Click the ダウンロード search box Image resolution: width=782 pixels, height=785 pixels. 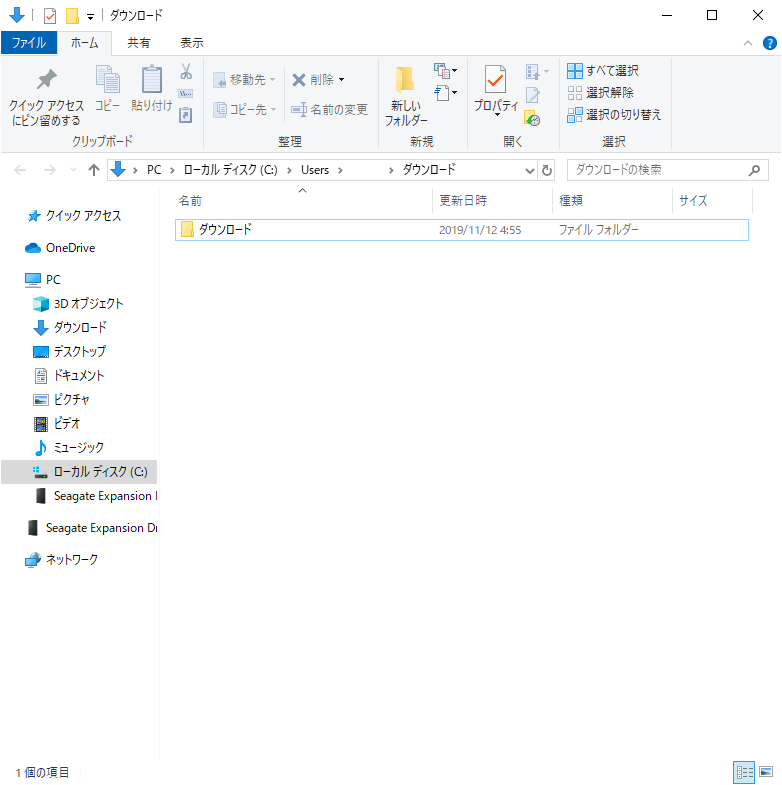(x=655, y=170)
